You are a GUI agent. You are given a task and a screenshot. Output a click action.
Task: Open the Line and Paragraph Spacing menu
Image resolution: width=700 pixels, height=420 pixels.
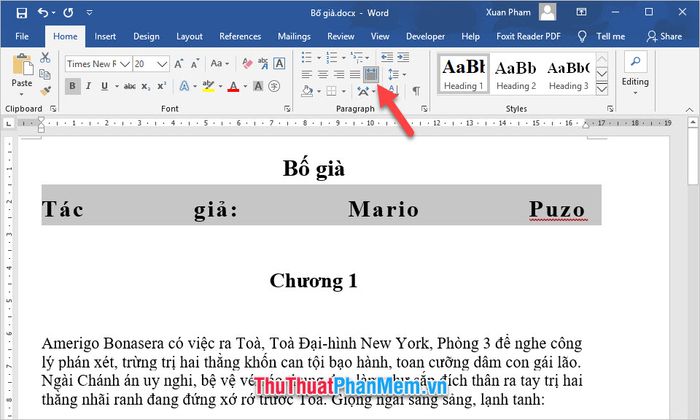[x=396, y=74]
